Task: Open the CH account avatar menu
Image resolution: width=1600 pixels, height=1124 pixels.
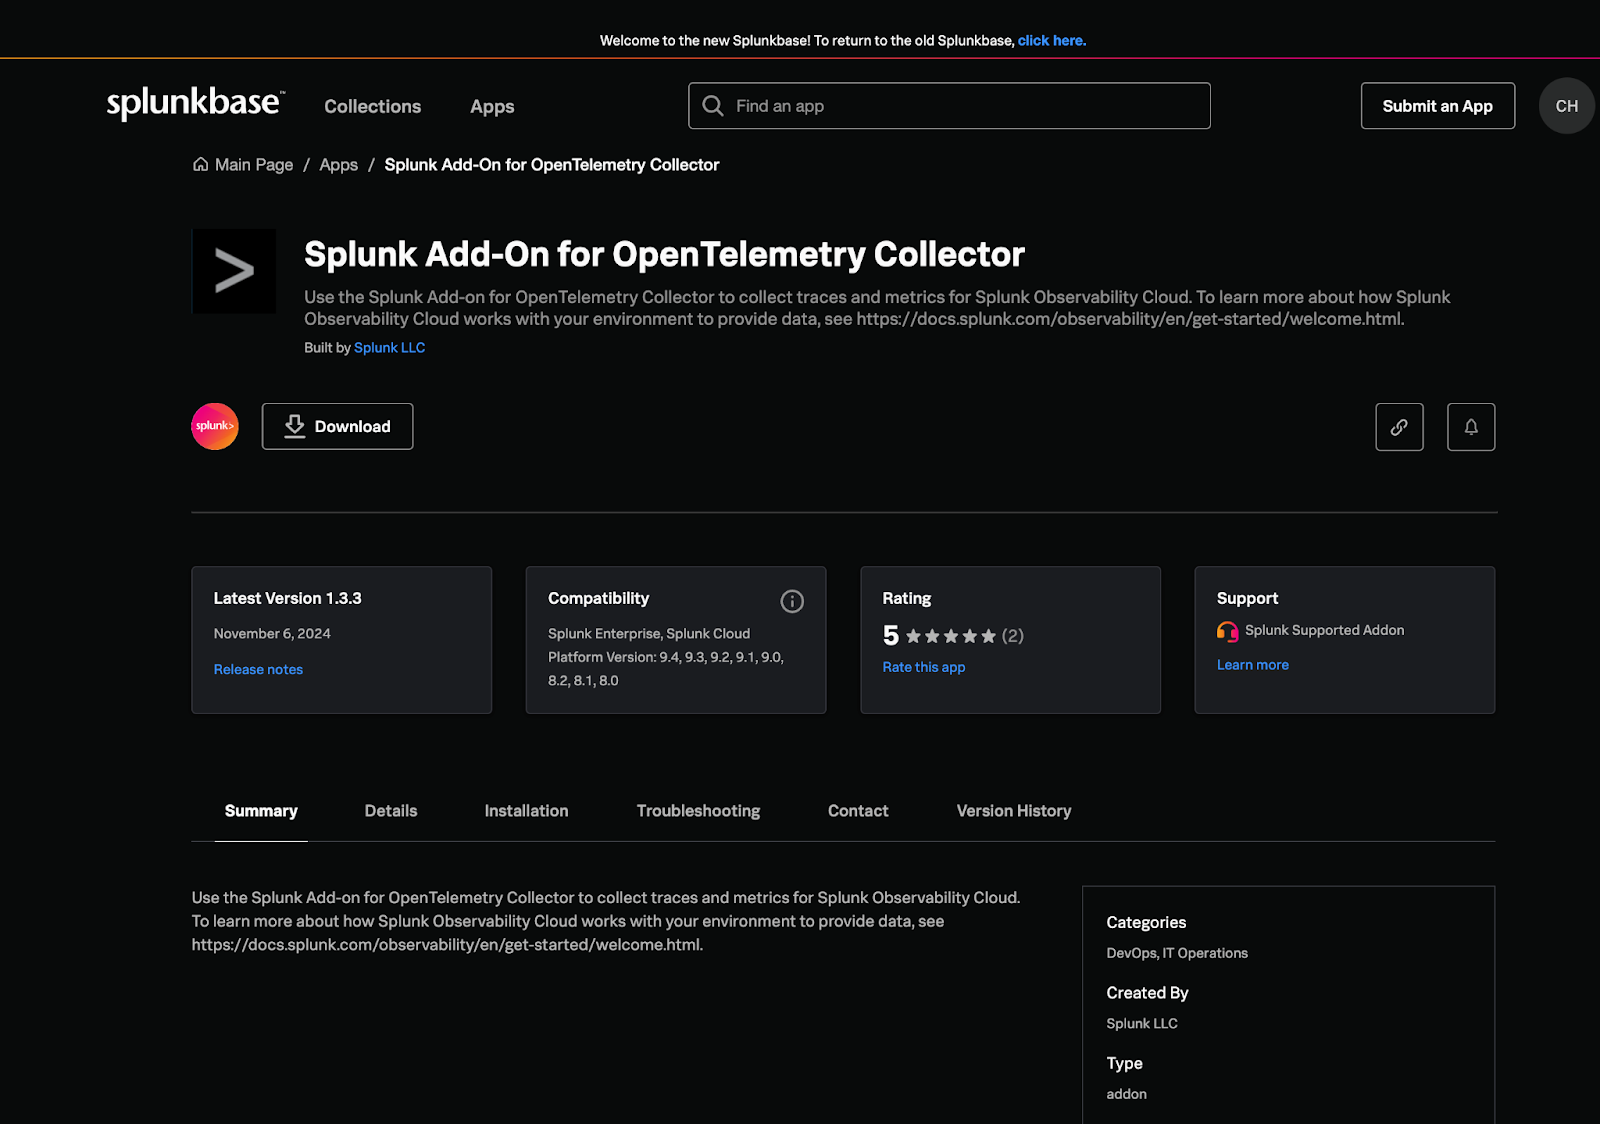Action: click(1566, 105)
